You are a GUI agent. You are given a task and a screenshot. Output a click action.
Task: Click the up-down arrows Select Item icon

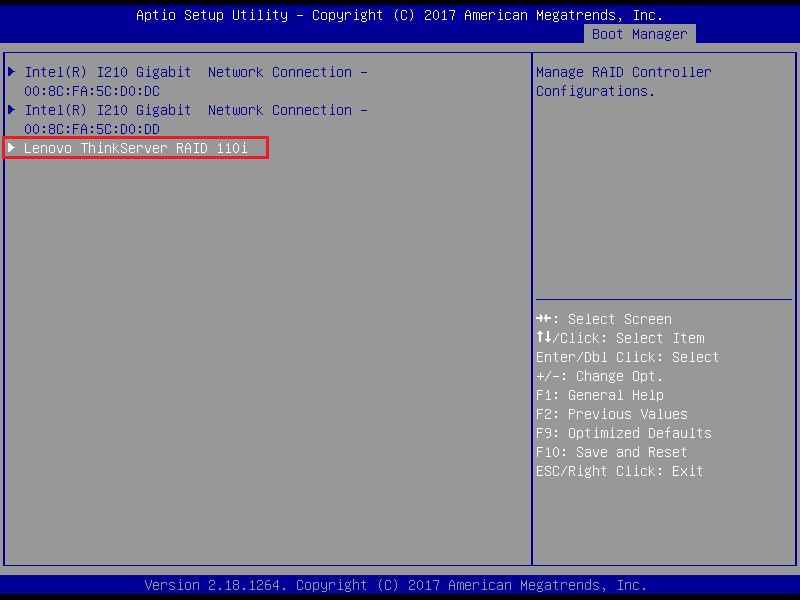(543, 338)
